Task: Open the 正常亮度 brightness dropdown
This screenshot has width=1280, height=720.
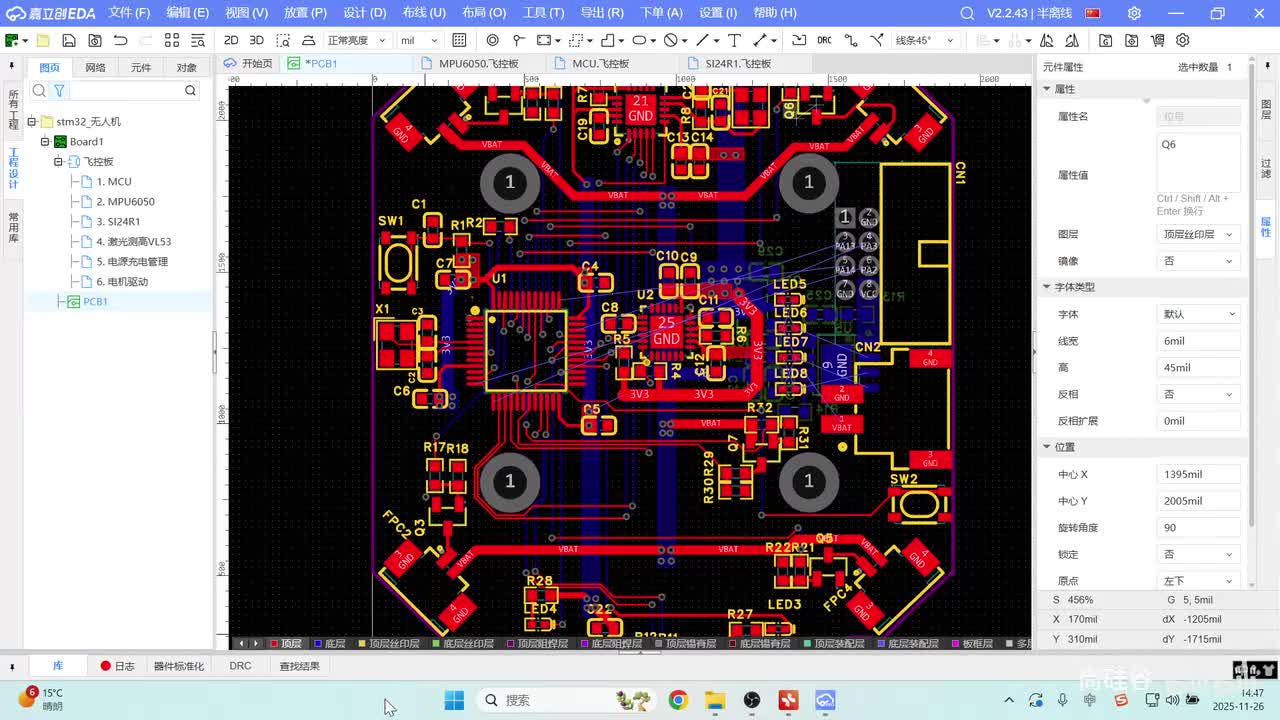Action: 358,40
